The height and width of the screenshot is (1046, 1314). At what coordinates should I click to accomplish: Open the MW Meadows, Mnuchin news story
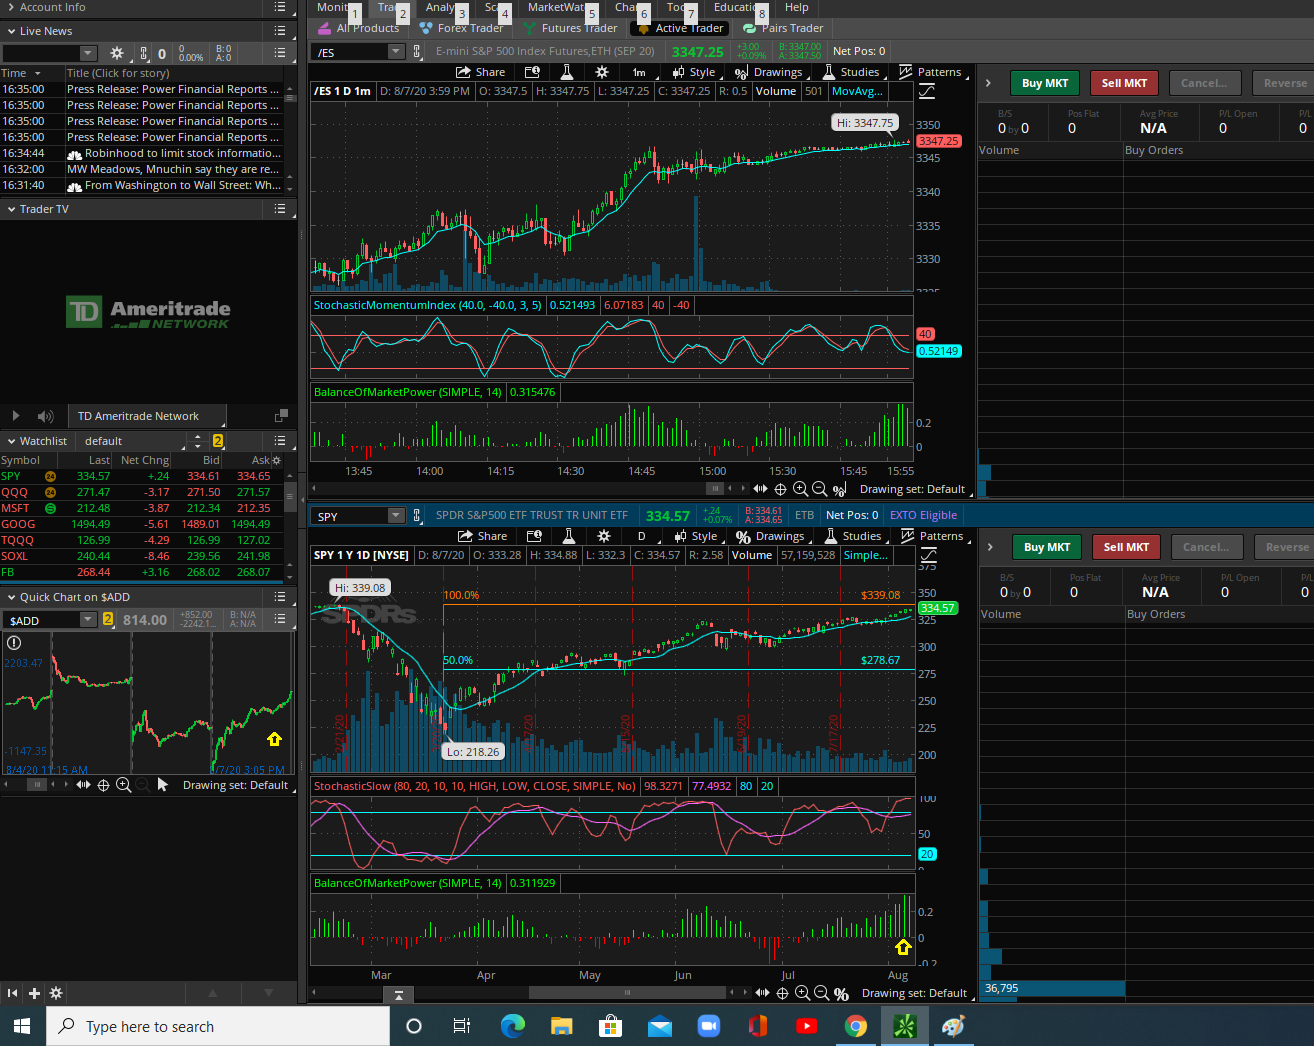click(173, 169)
